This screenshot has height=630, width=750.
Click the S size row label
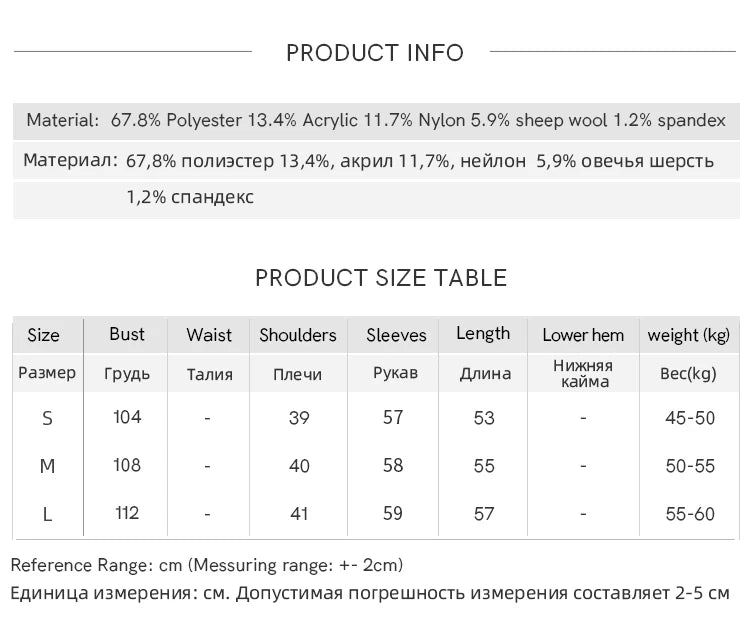click(x=47, y=418)
